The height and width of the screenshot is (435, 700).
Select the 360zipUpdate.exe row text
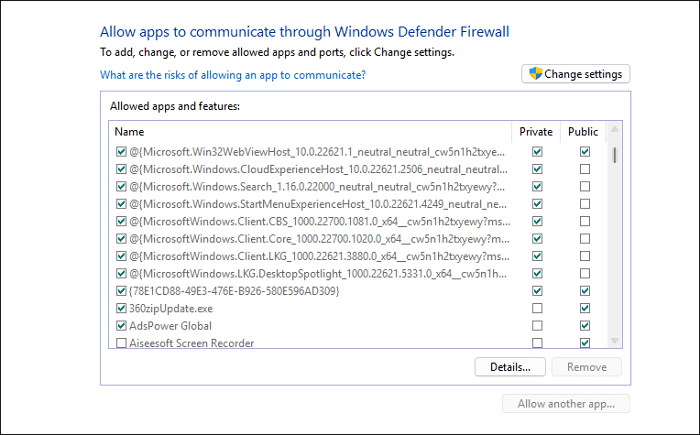(171, 308)
